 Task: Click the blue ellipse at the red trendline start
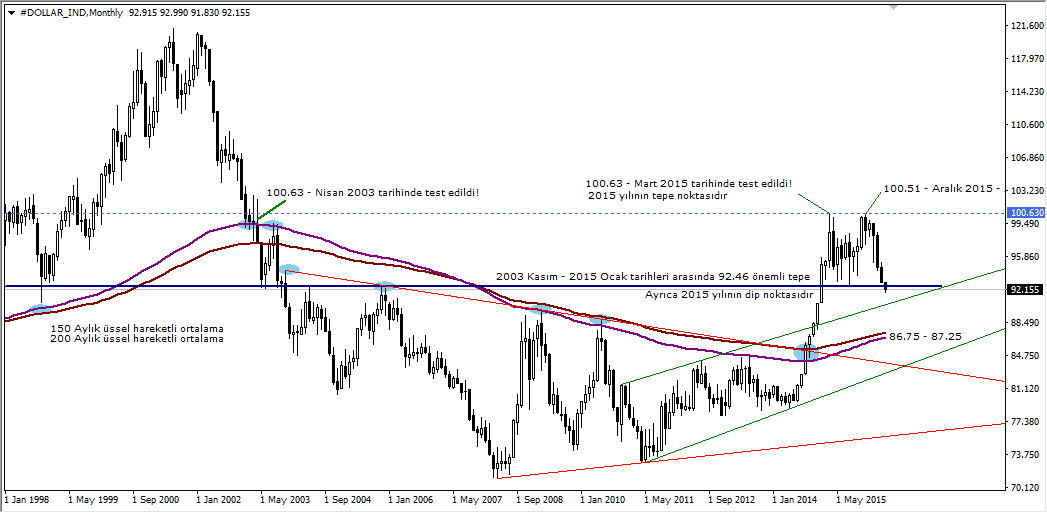pyautogui.click(x=289, y=269)
